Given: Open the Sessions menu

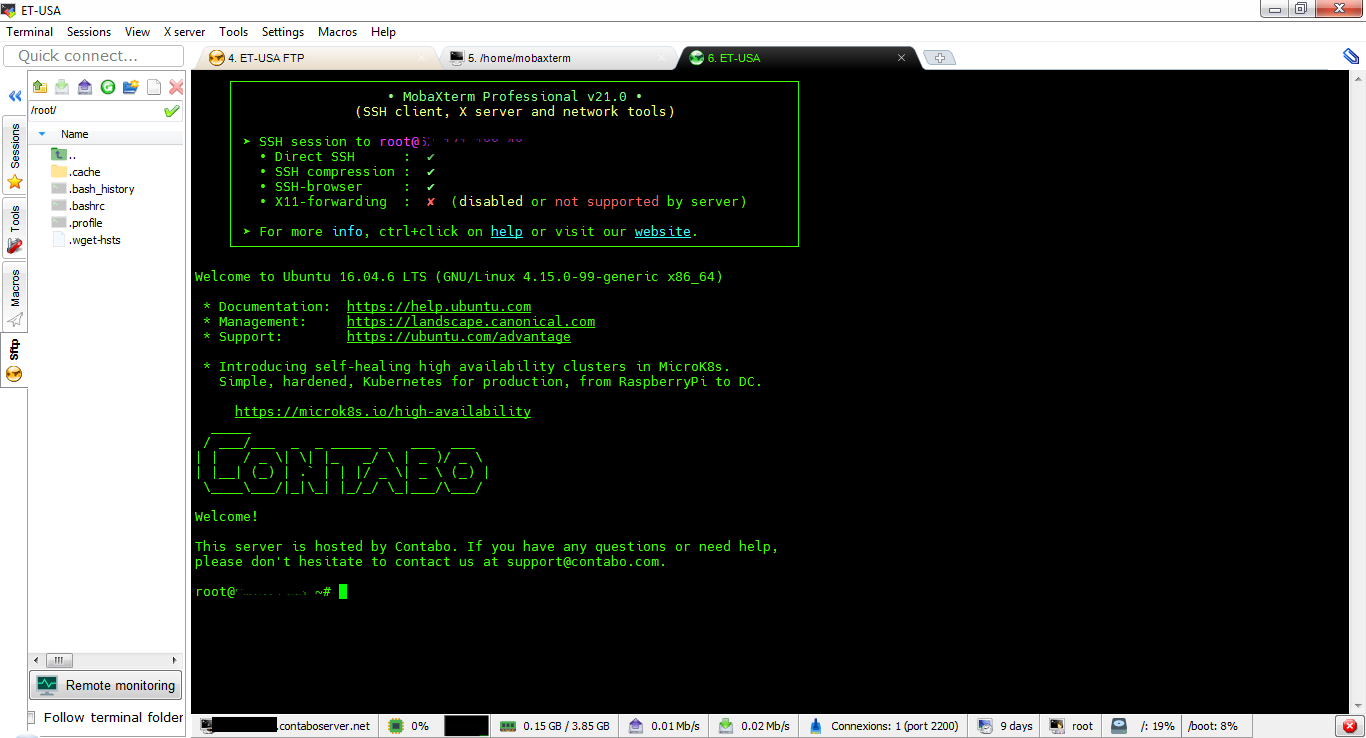Looking at the screenshot, I should [89, 32].
